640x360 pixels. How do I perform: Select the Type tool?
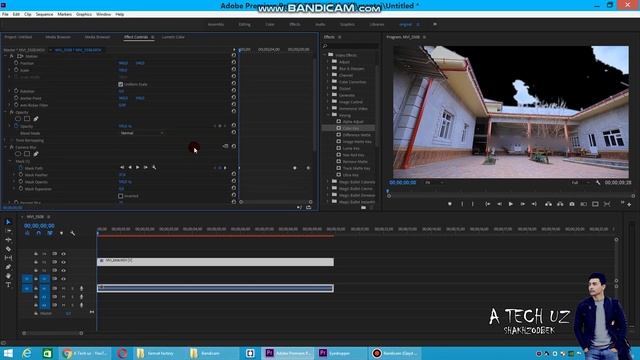point(8,285)
